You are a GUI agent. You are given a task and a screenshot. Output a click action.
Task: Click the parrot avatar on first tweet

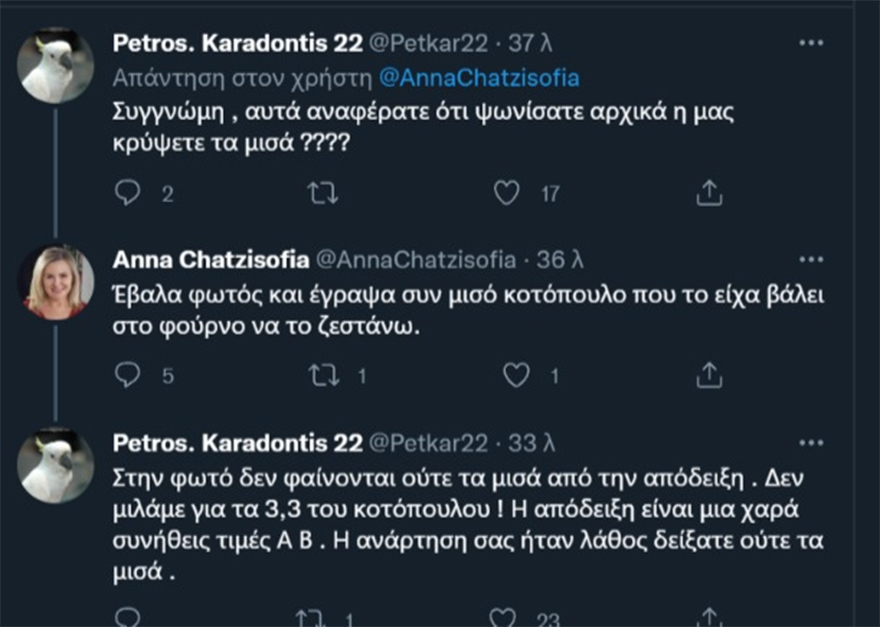pos(56,65)
